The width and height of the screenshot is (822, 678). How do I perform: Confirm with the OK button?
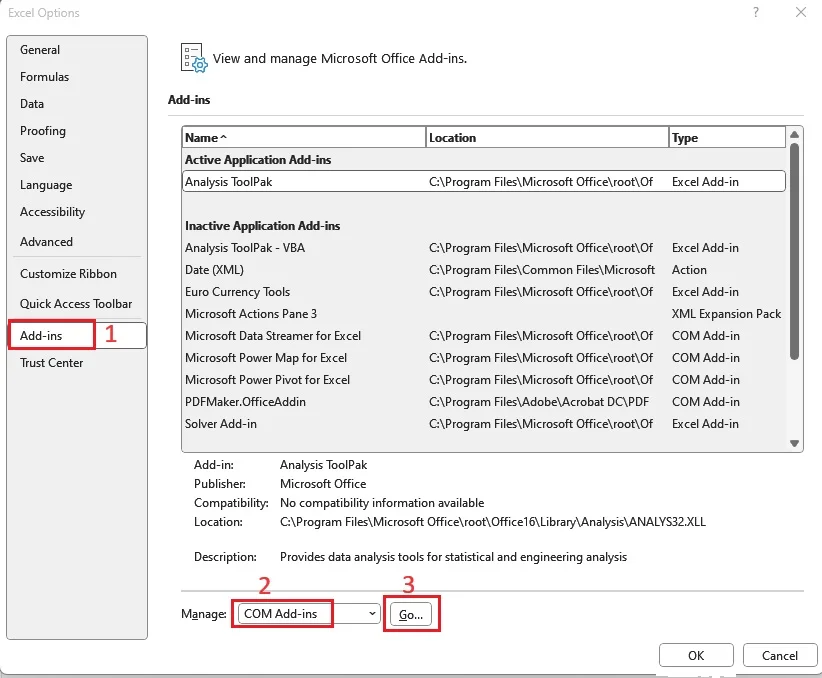click(x=696, y=656)
